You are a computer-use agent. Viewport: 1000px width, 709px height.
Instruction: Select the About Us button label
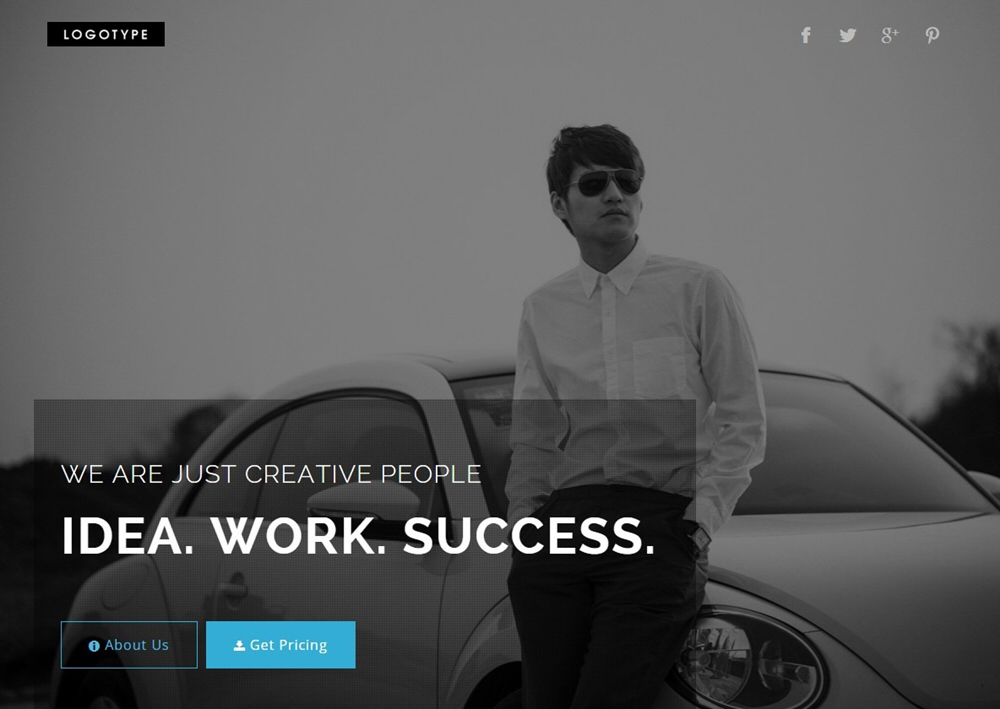pyautogui.click(x=136, y=645)
